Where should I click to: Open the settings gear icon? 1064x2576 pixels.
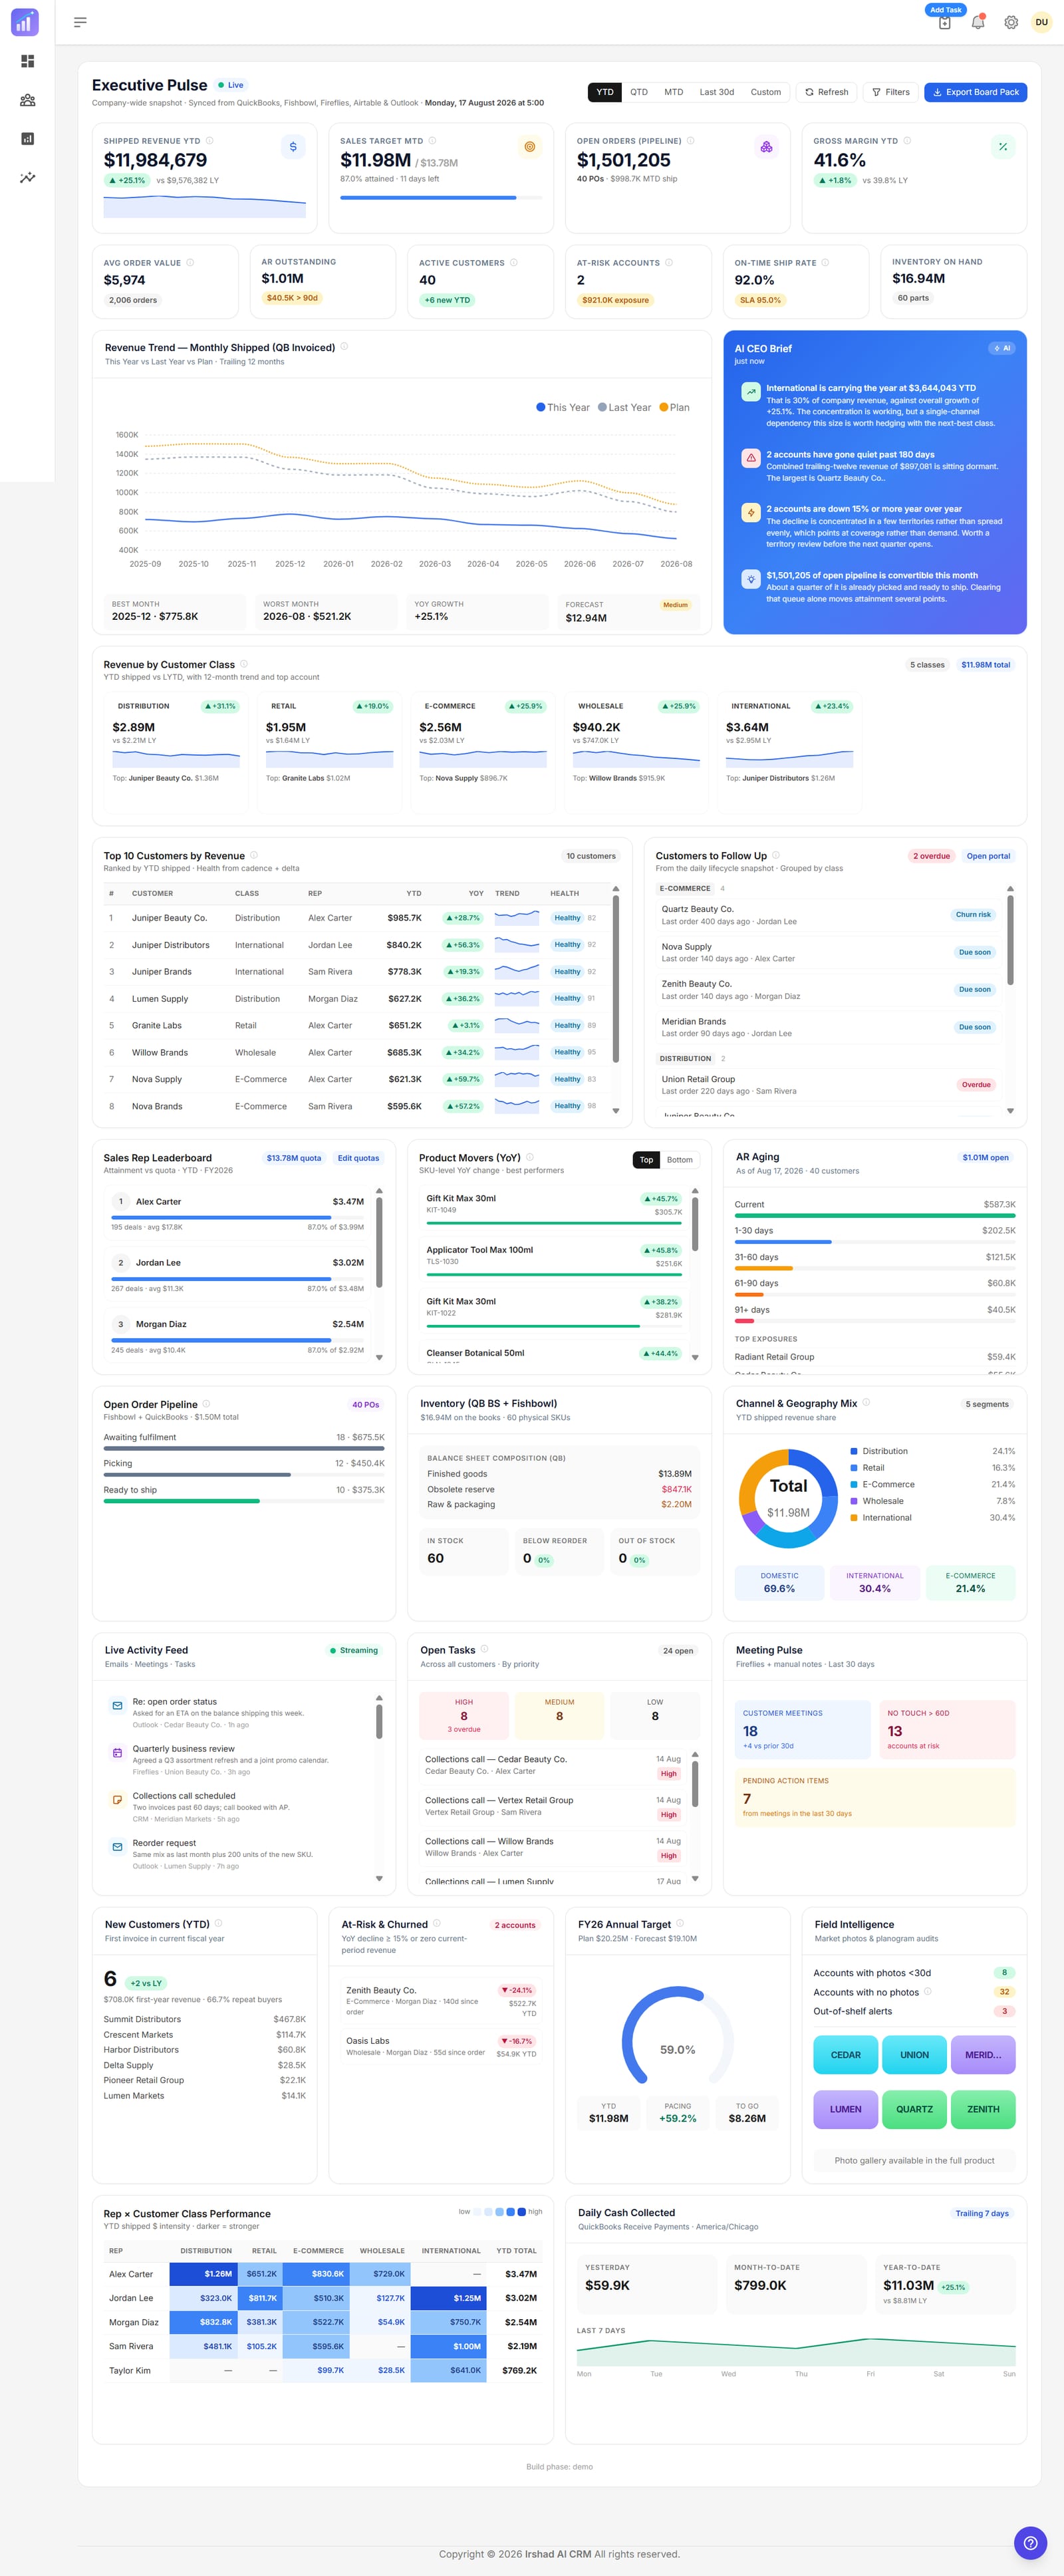1011,22
